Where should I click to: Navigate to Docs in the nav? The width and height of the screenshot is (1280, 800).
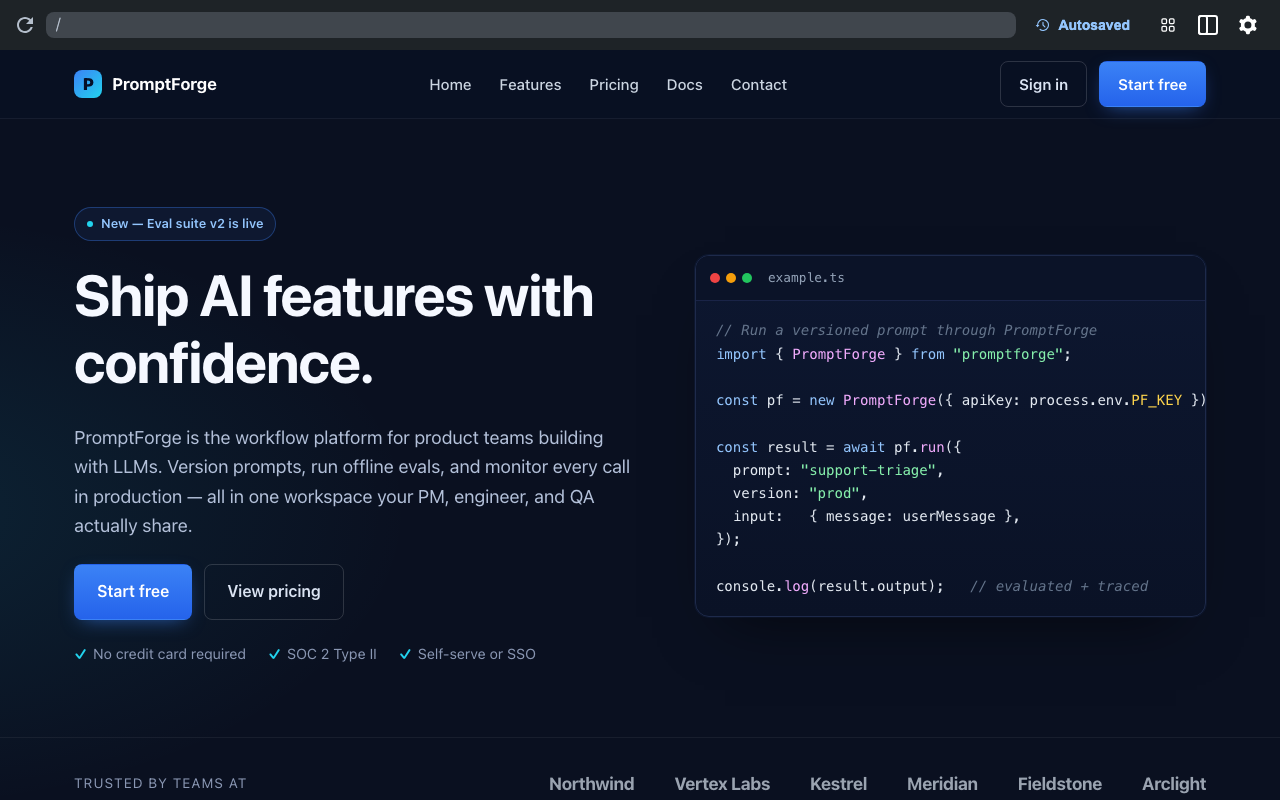click(x=685, y=85)
